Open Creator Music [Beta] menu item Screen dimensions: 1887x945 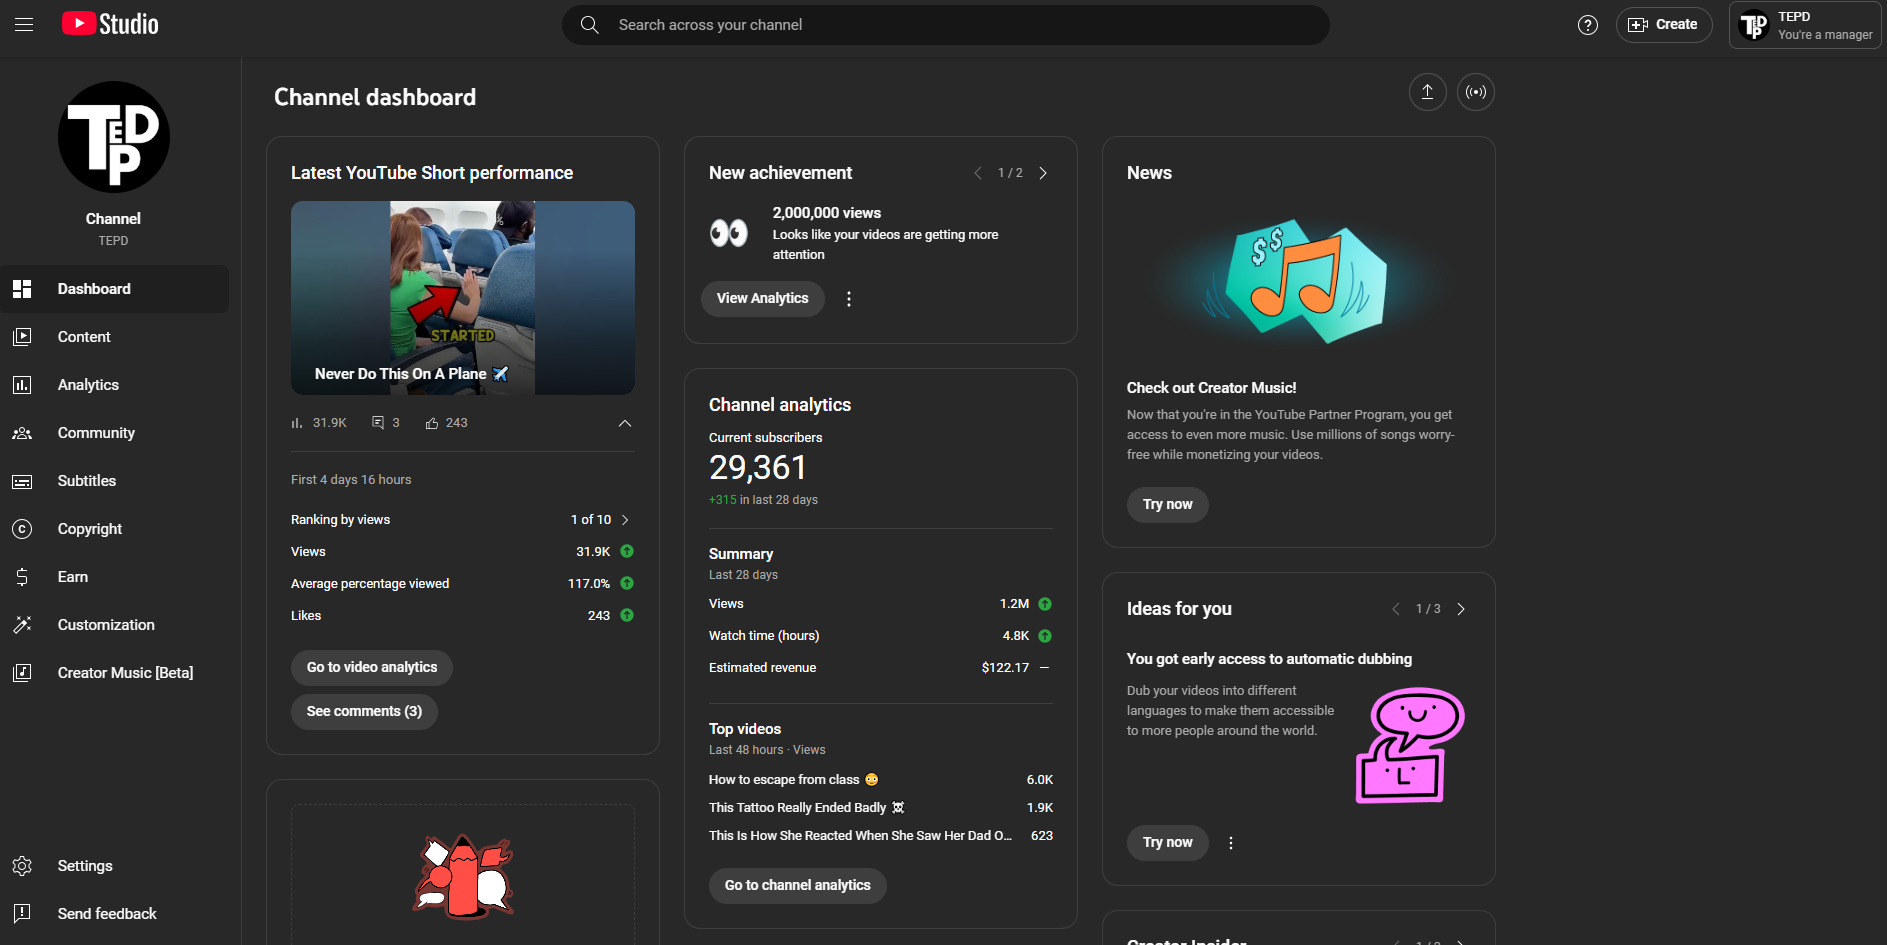(114, 673)
